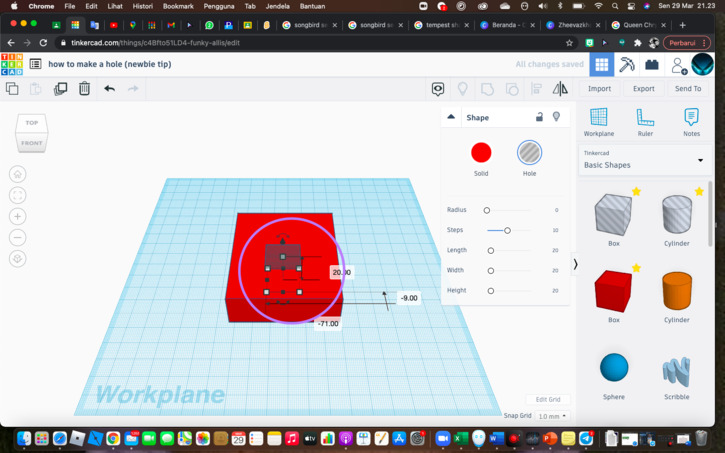725x453 pixels.
Task: Hide the selected shape with the panel lightbulb
Action: click(556, 117)
